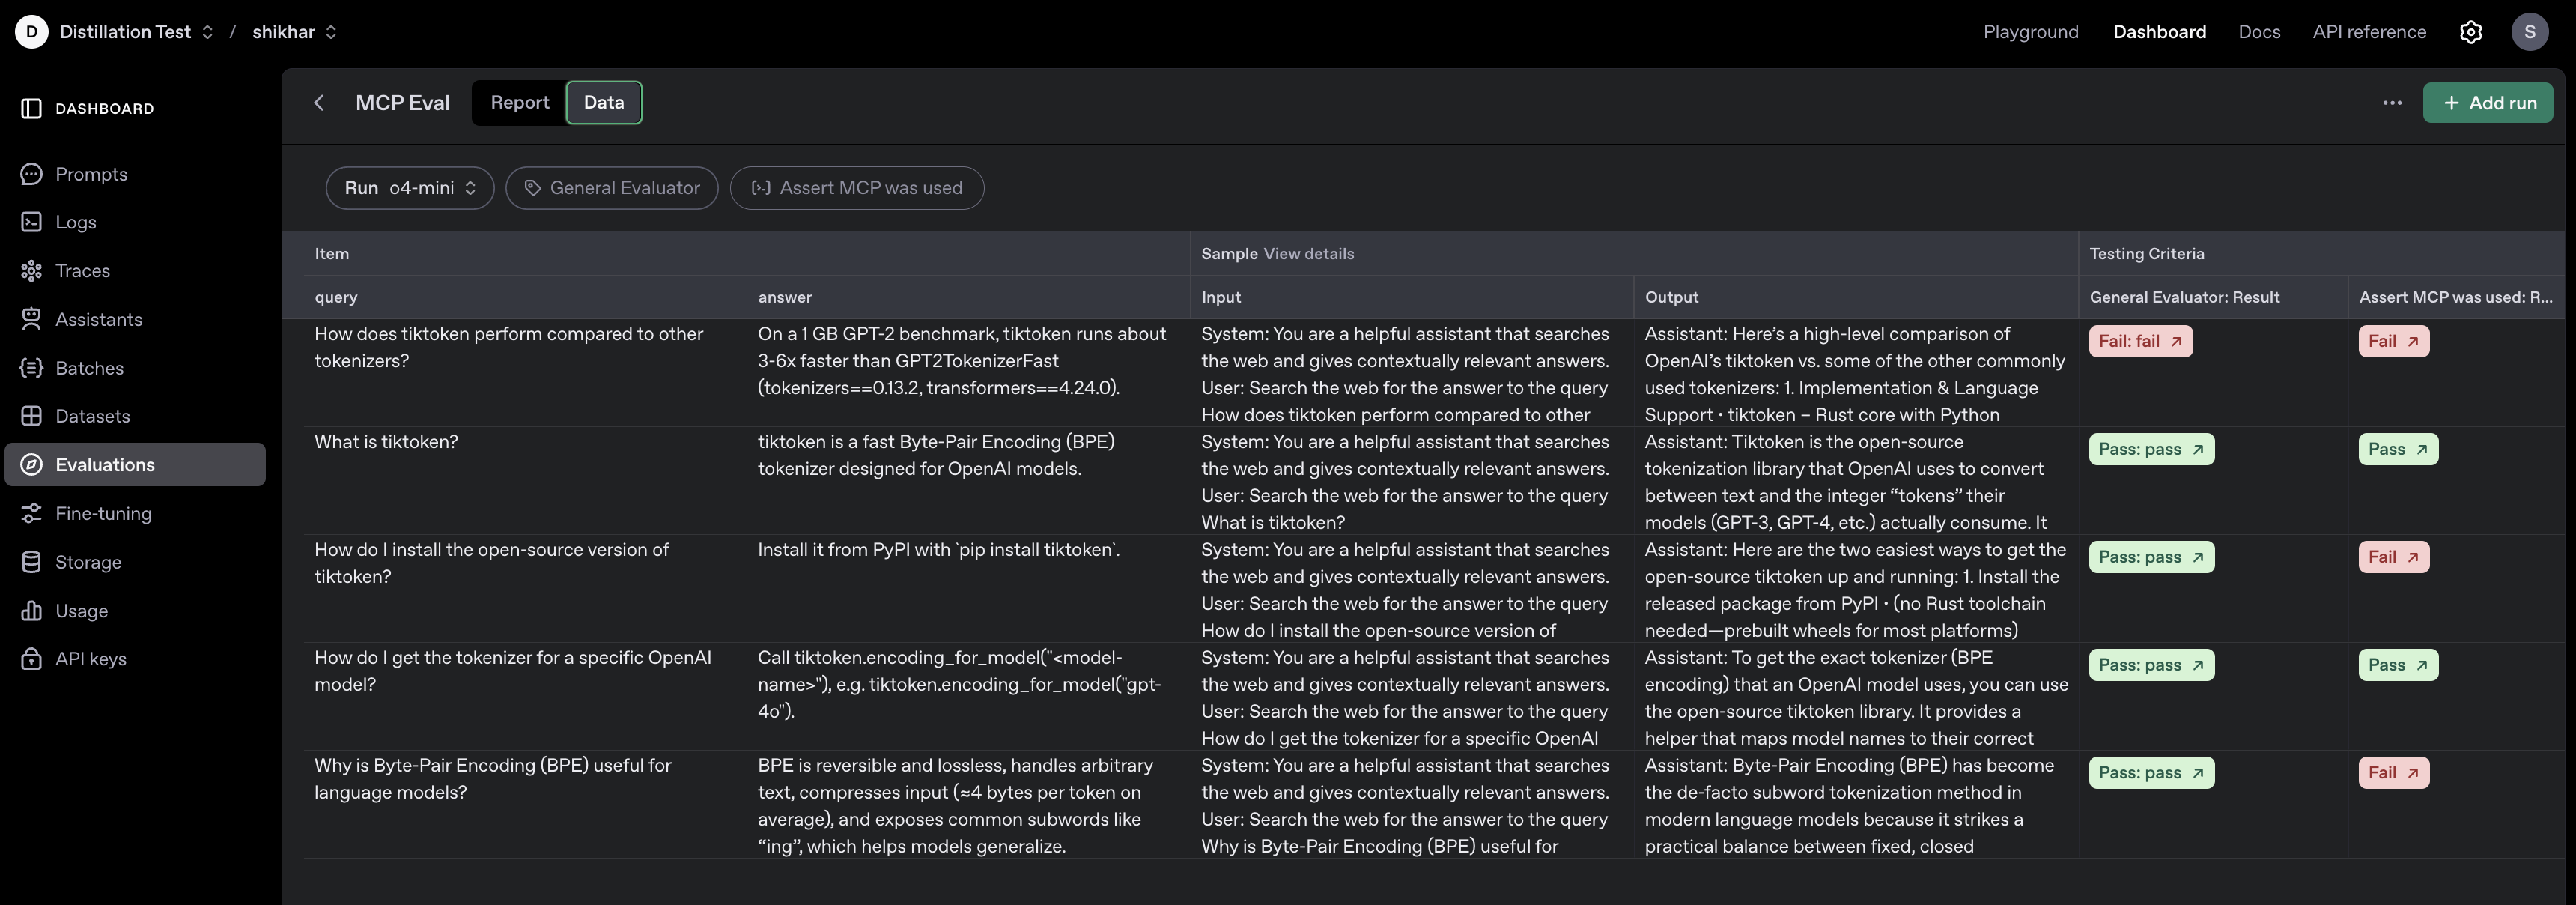Click the View details link
The image size is (2576, 905).
tap(1308, 254)
